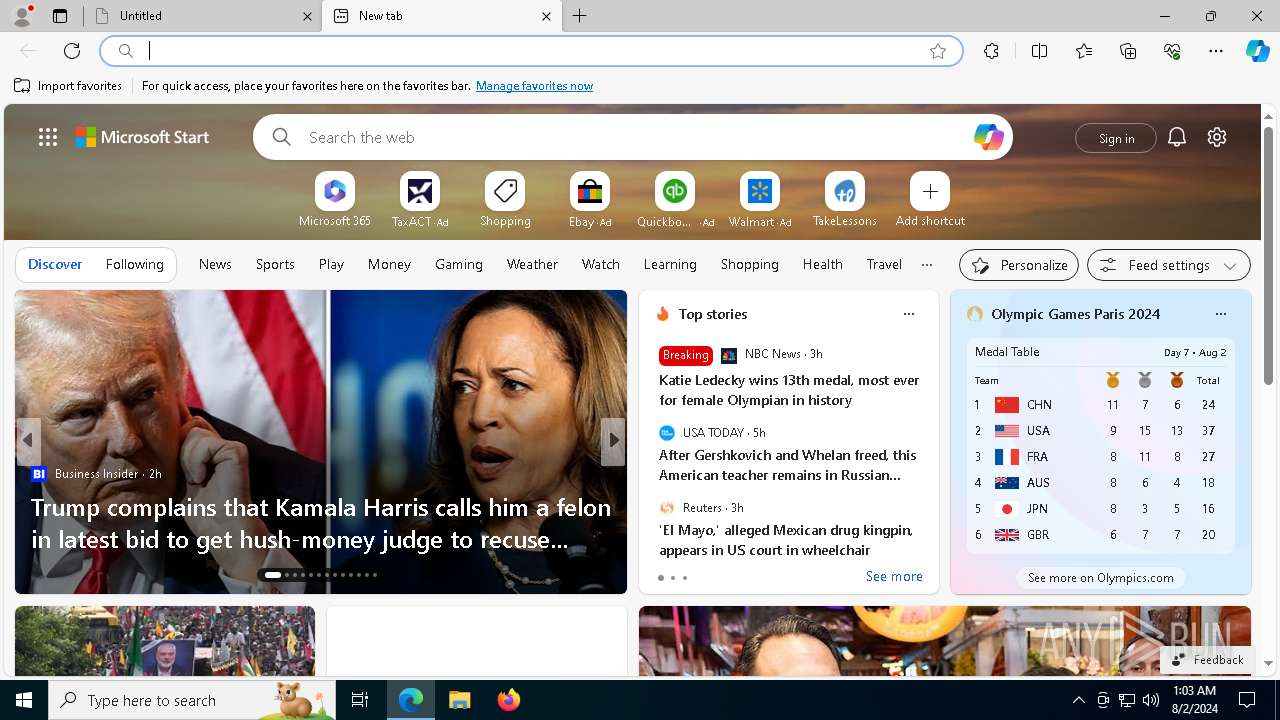Open the notifications bell
This screenshot has height=720, width=1280.
pyautogui.click(x=1177, y=138)
